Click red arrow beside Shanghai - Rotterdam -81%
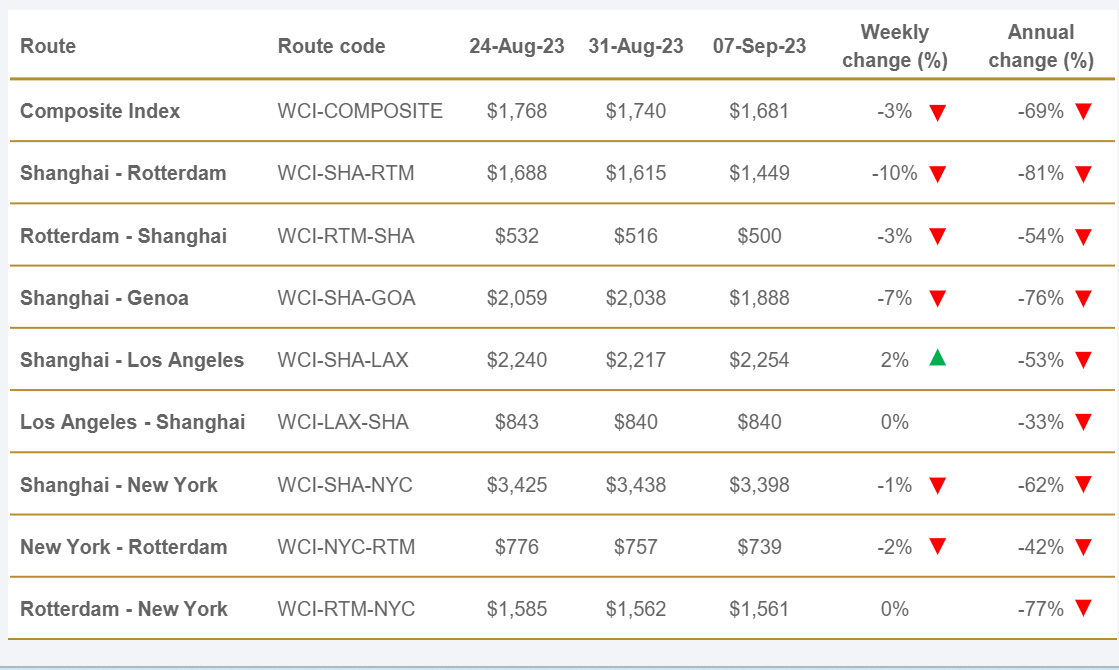 (x=1083, y=174)
